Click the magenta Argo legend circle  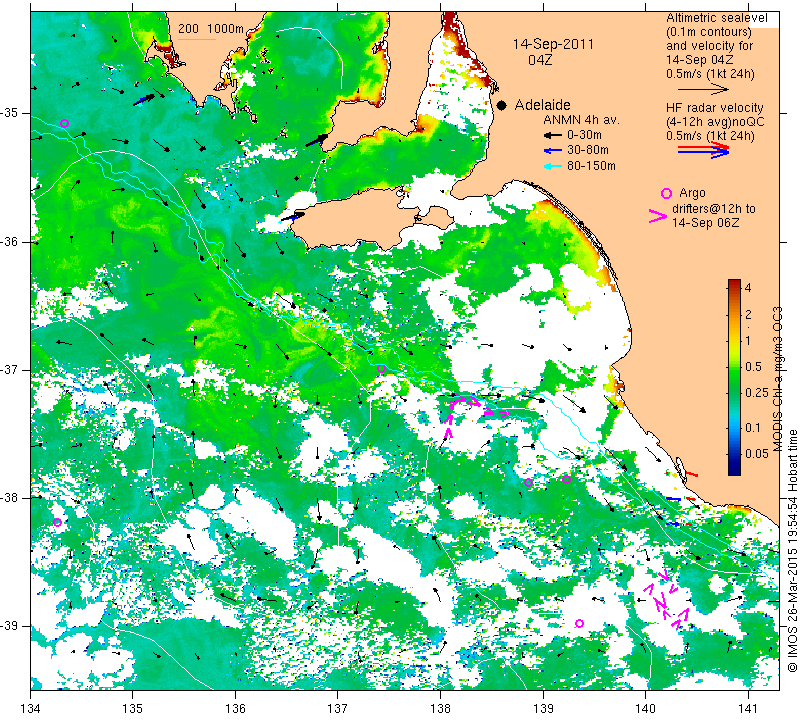pos(666,193)
